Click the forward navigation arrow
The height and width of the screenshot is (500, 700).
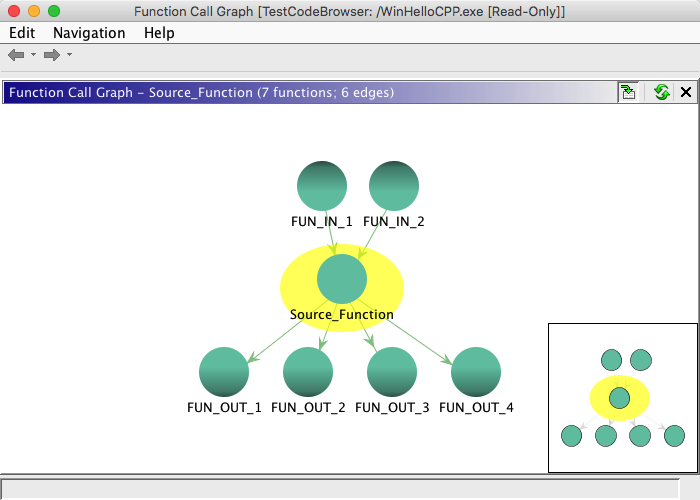point(52,54)
